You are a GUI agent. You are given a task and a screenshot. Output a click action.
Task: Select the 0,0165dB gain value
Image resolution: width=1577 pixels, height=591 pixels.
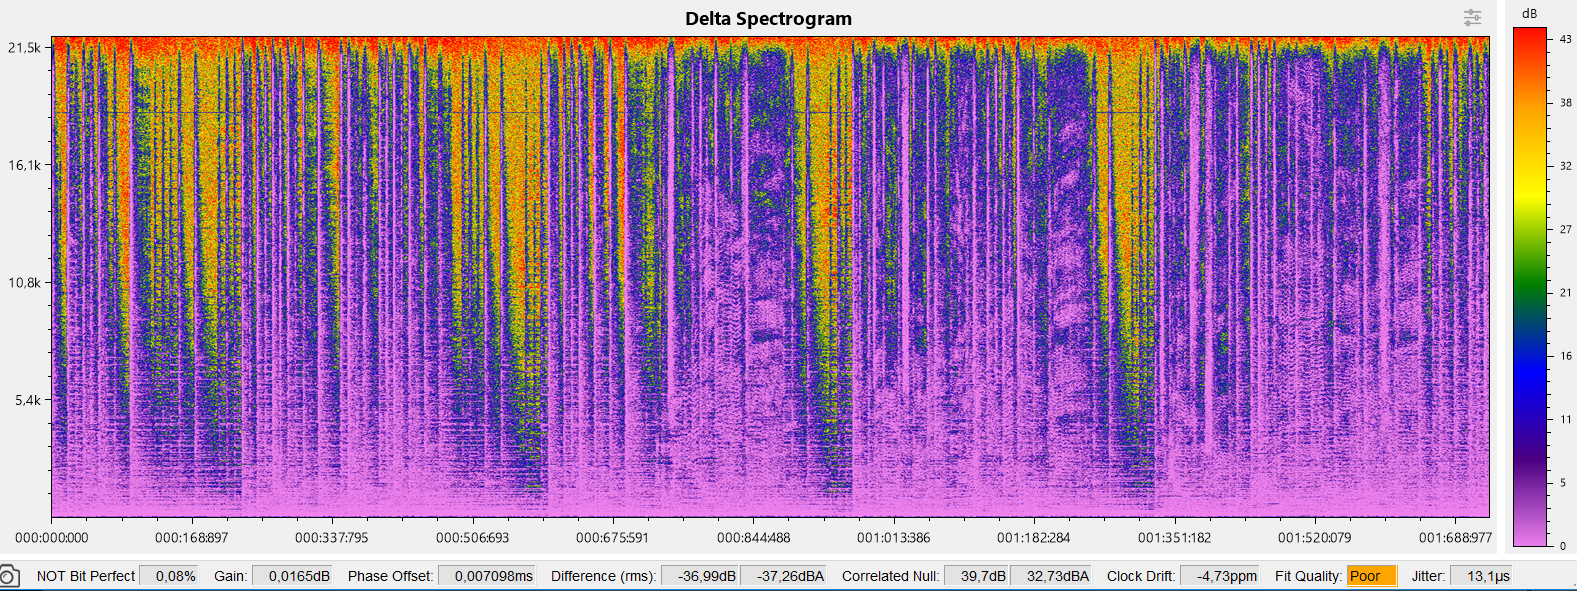pyautogui.click(x=292, y=576)
